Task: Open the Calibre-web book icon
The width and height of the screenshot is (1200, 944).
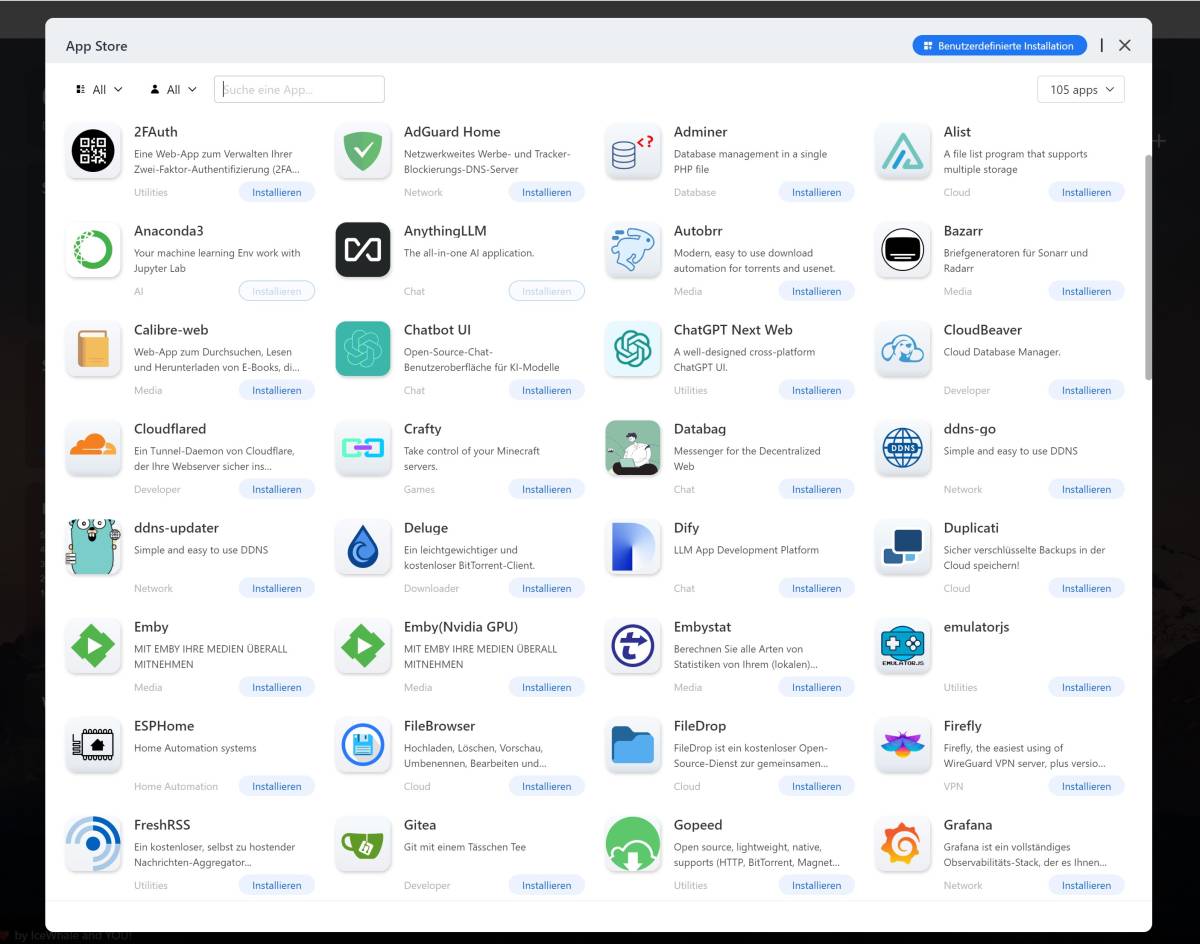Action: 93,349
